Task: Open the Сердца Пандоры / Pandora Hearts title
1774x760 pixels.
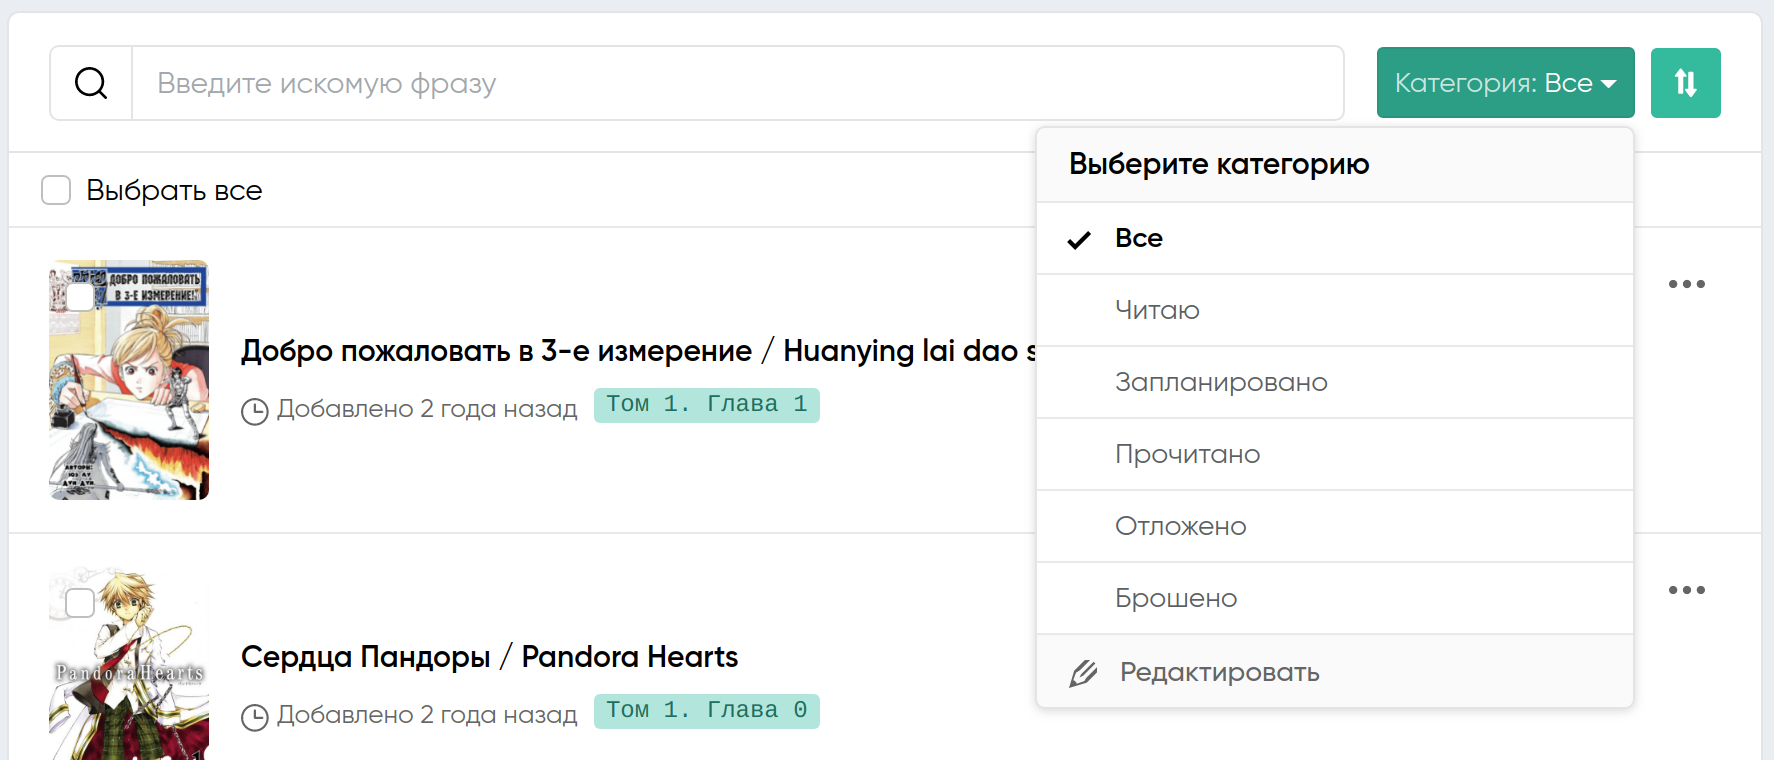Action: click(489, 657)
